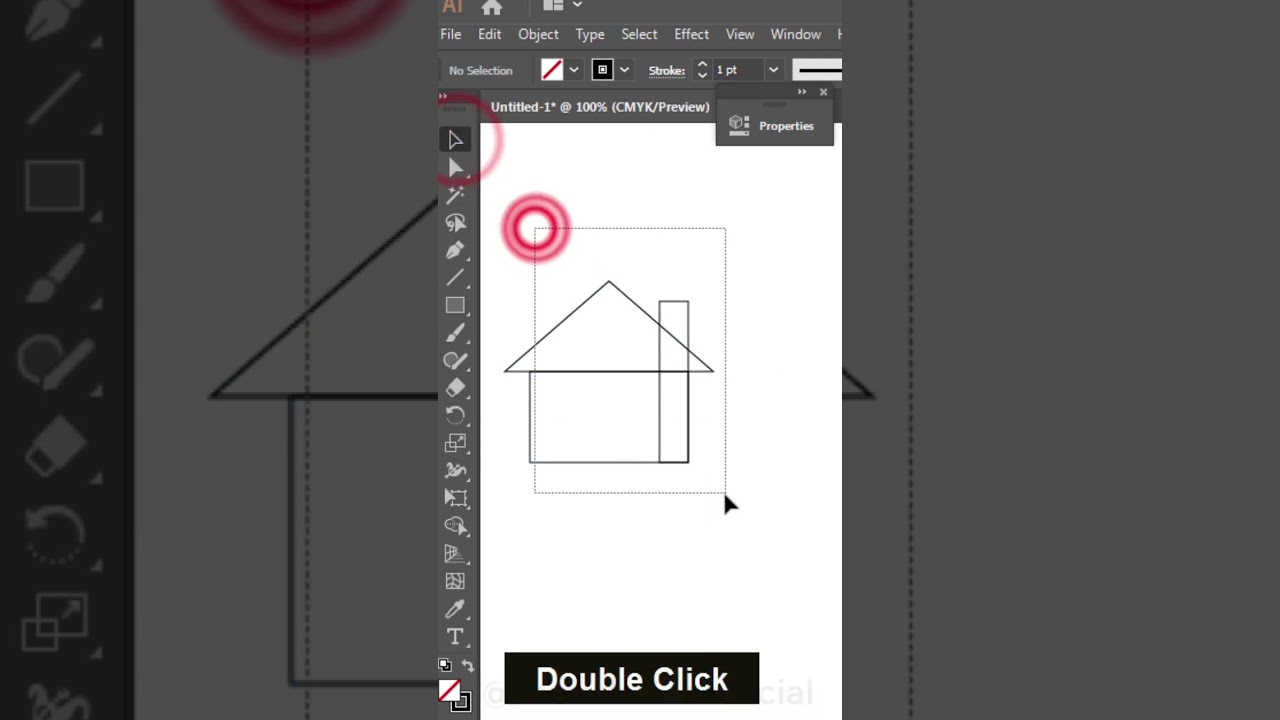Open the Object menu
Image resolution: width=1280 pixels, height=720 pixels.
(538, 34)
